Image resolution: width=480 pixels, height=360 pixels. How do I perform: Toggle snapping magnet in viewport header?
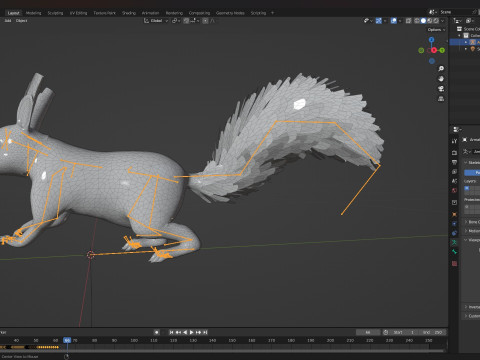186,21
